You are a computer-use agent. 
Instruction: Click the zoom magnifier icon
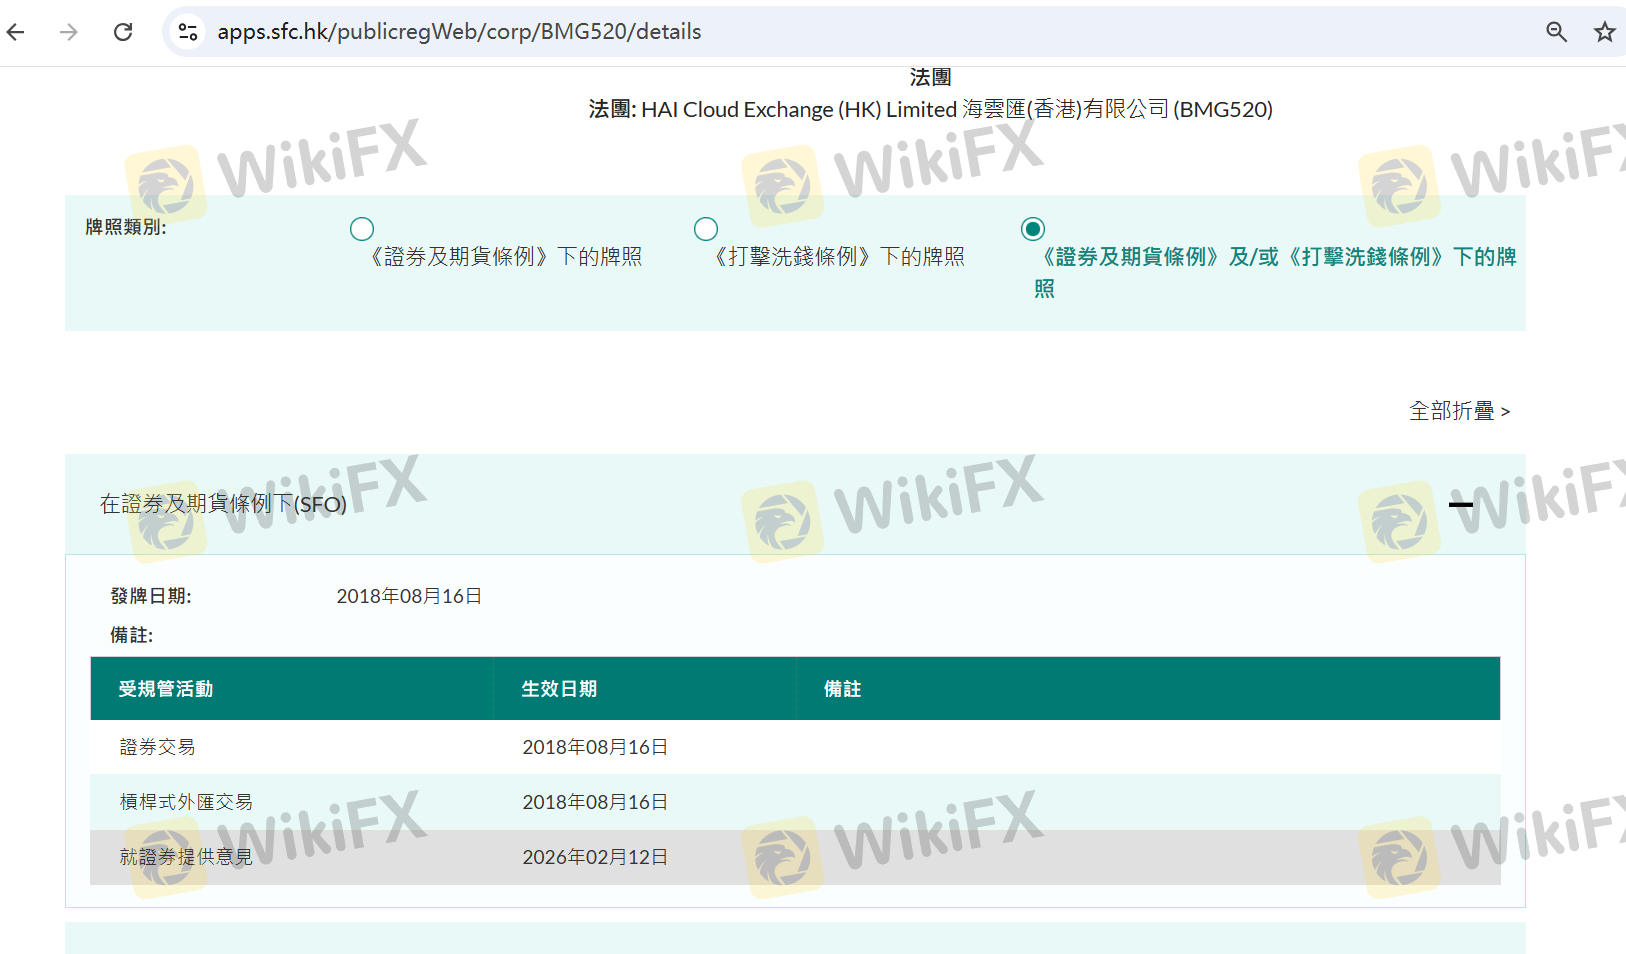pyautogui.click(x=1556, y=32)
